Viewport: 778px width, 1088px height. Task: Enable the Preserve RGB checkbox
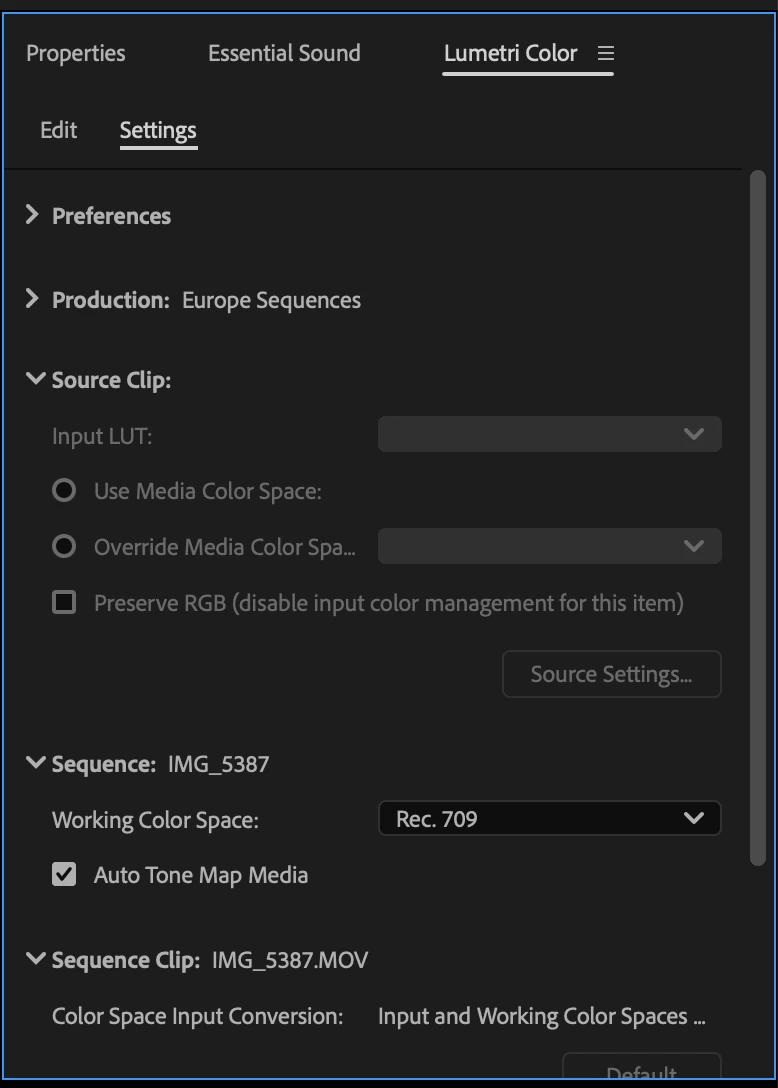64,603
